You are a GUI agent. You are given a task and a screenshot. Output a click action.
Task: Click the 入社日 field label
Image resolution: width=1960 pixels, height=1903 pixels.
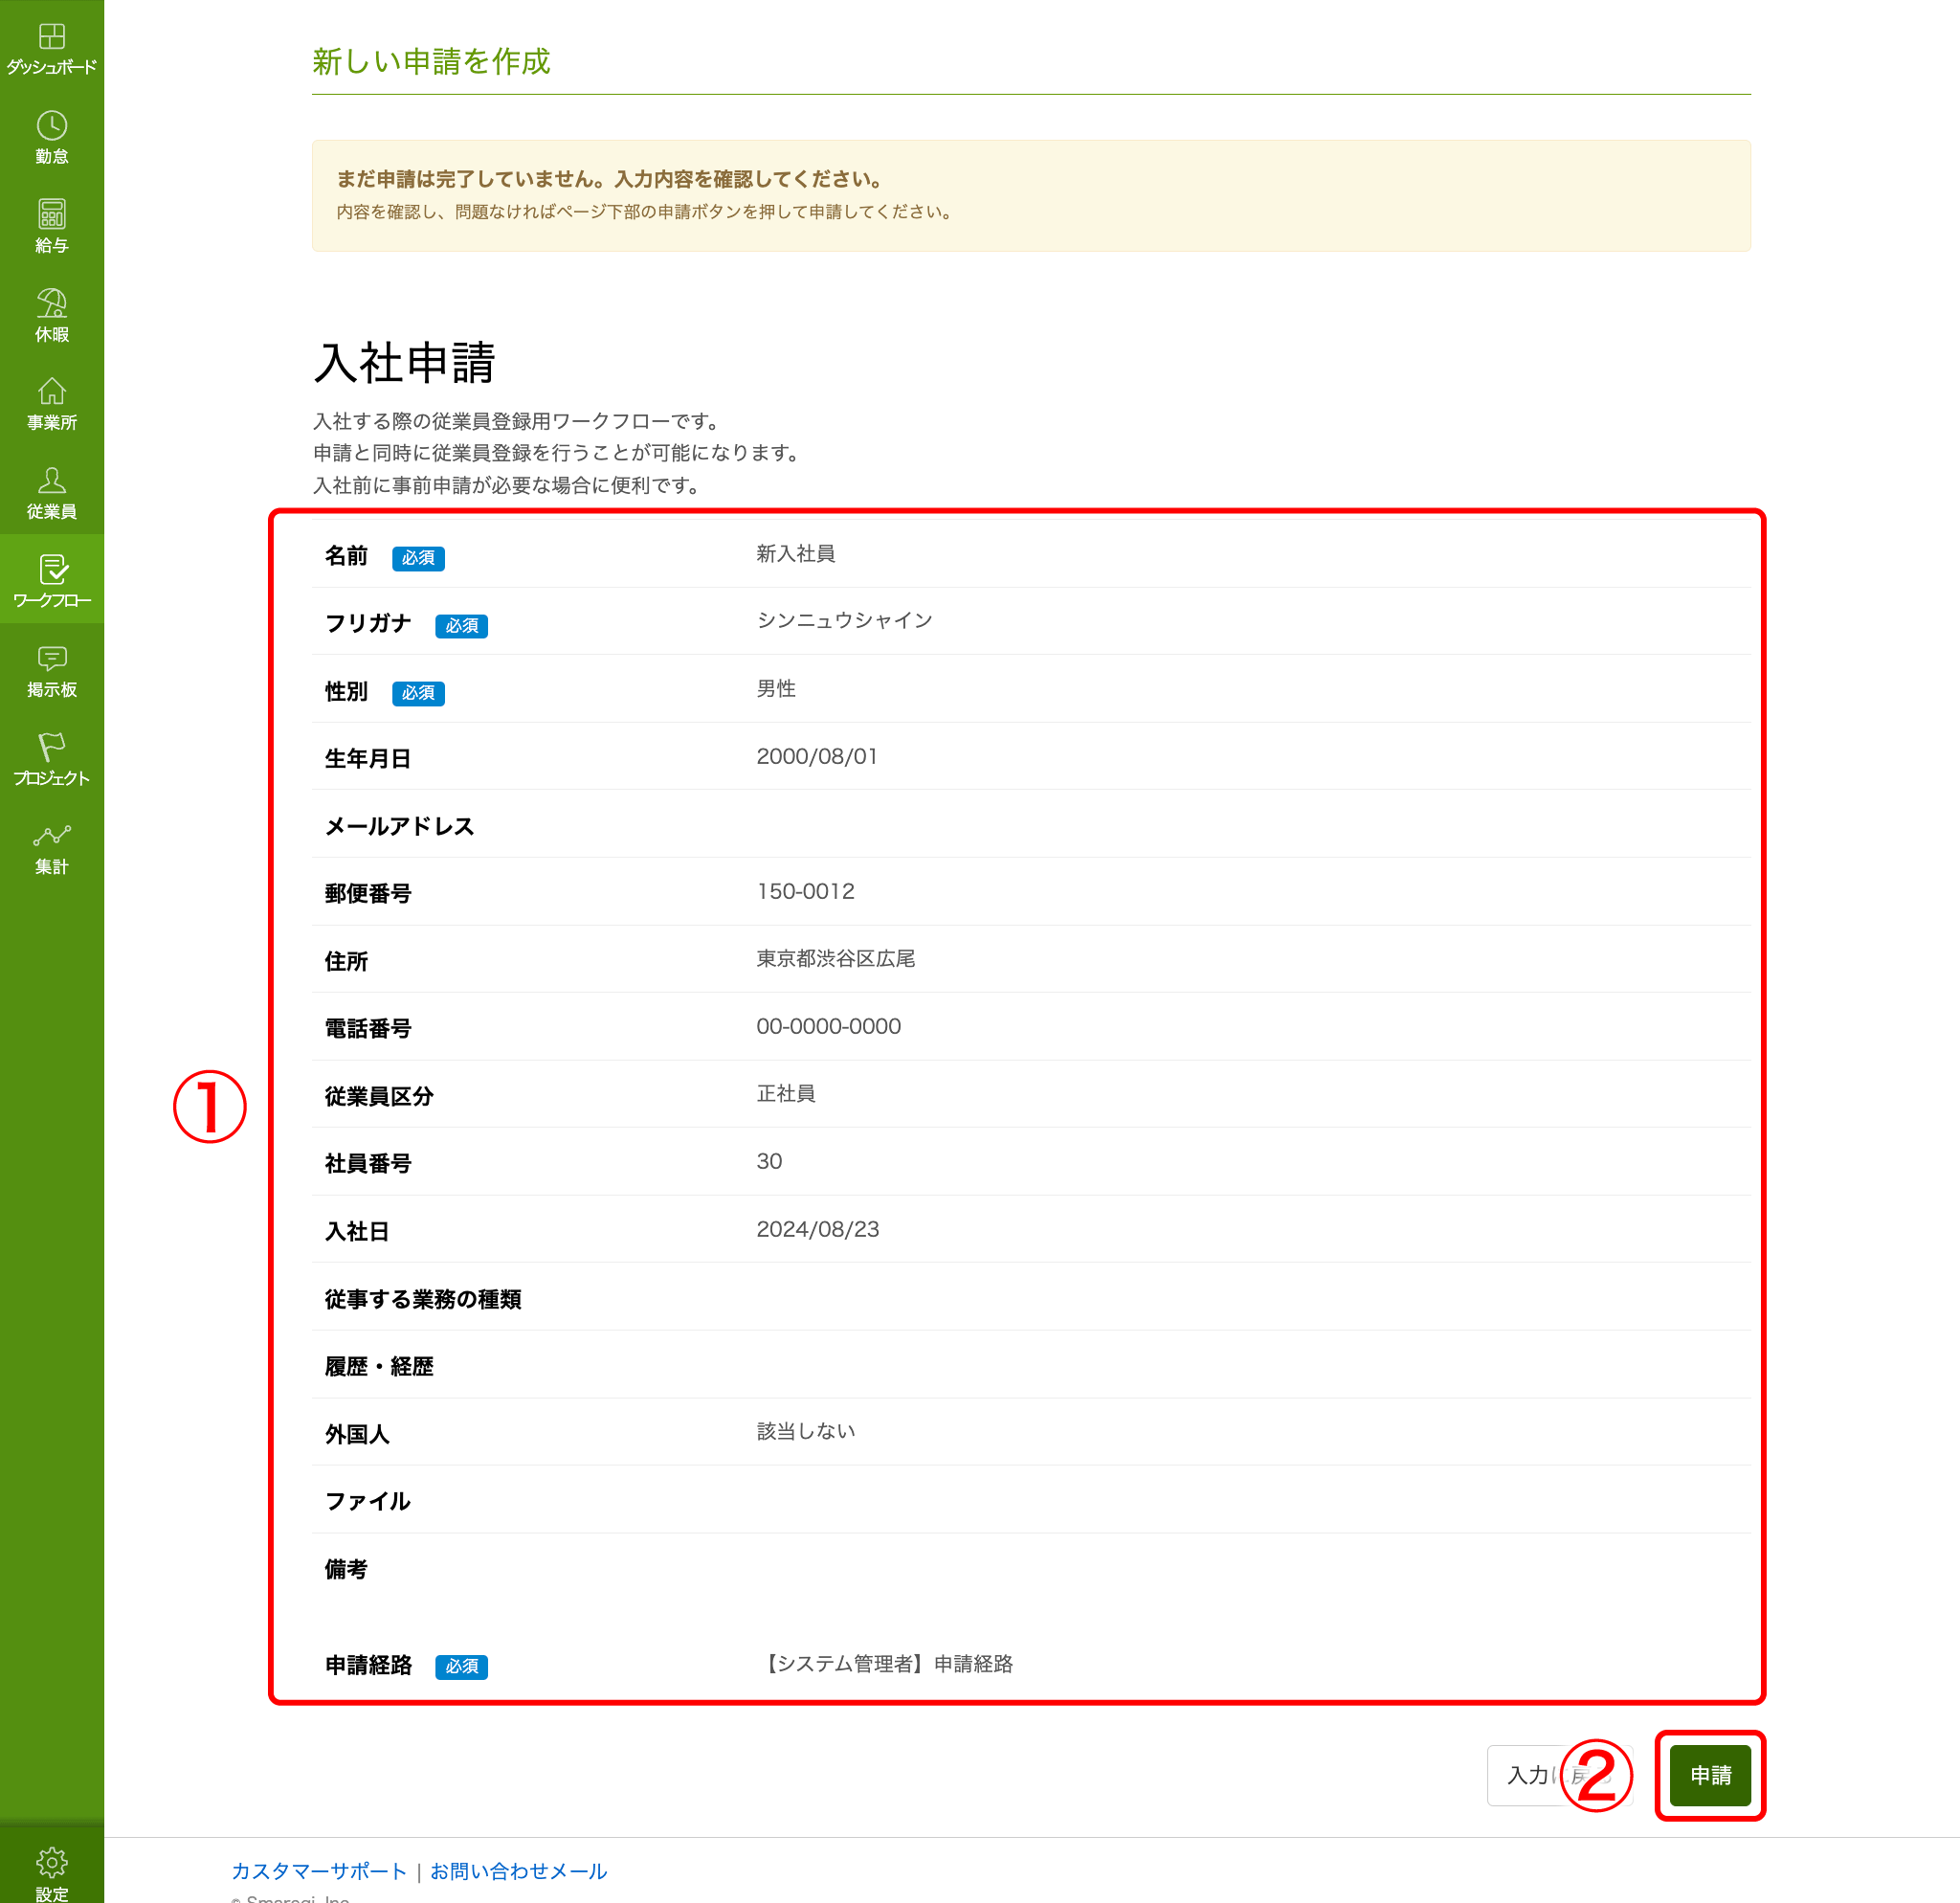coord(356,1231)
